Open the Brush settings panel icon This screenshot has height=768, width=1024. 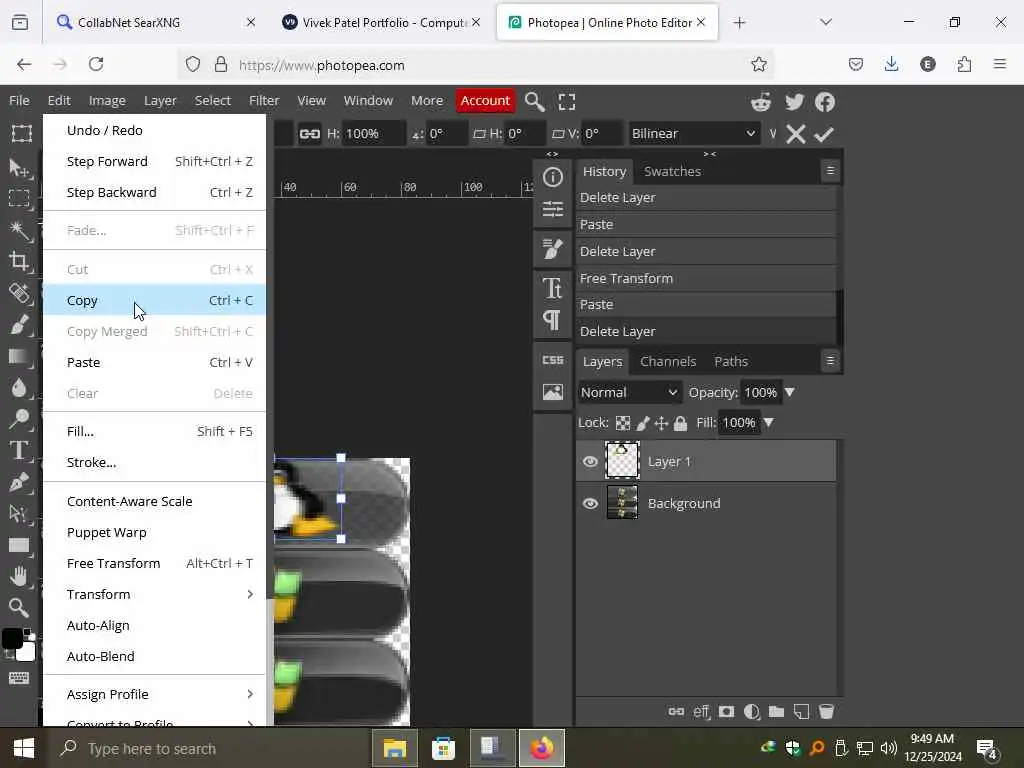pos(552,249)
